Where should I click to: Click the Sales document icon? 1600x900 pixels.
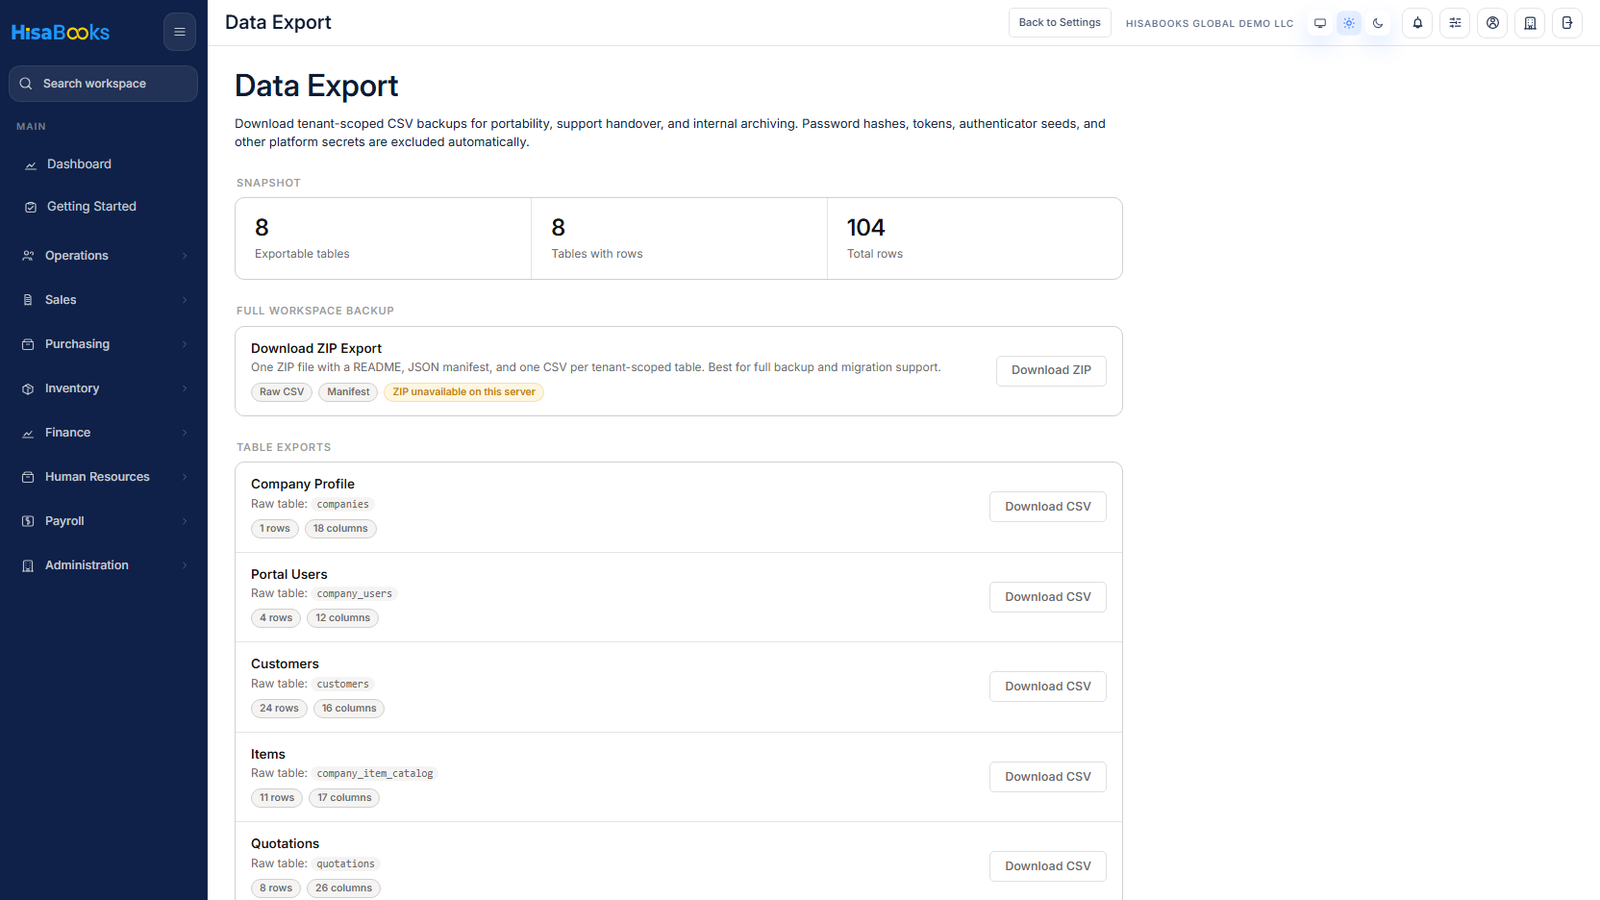28,300
